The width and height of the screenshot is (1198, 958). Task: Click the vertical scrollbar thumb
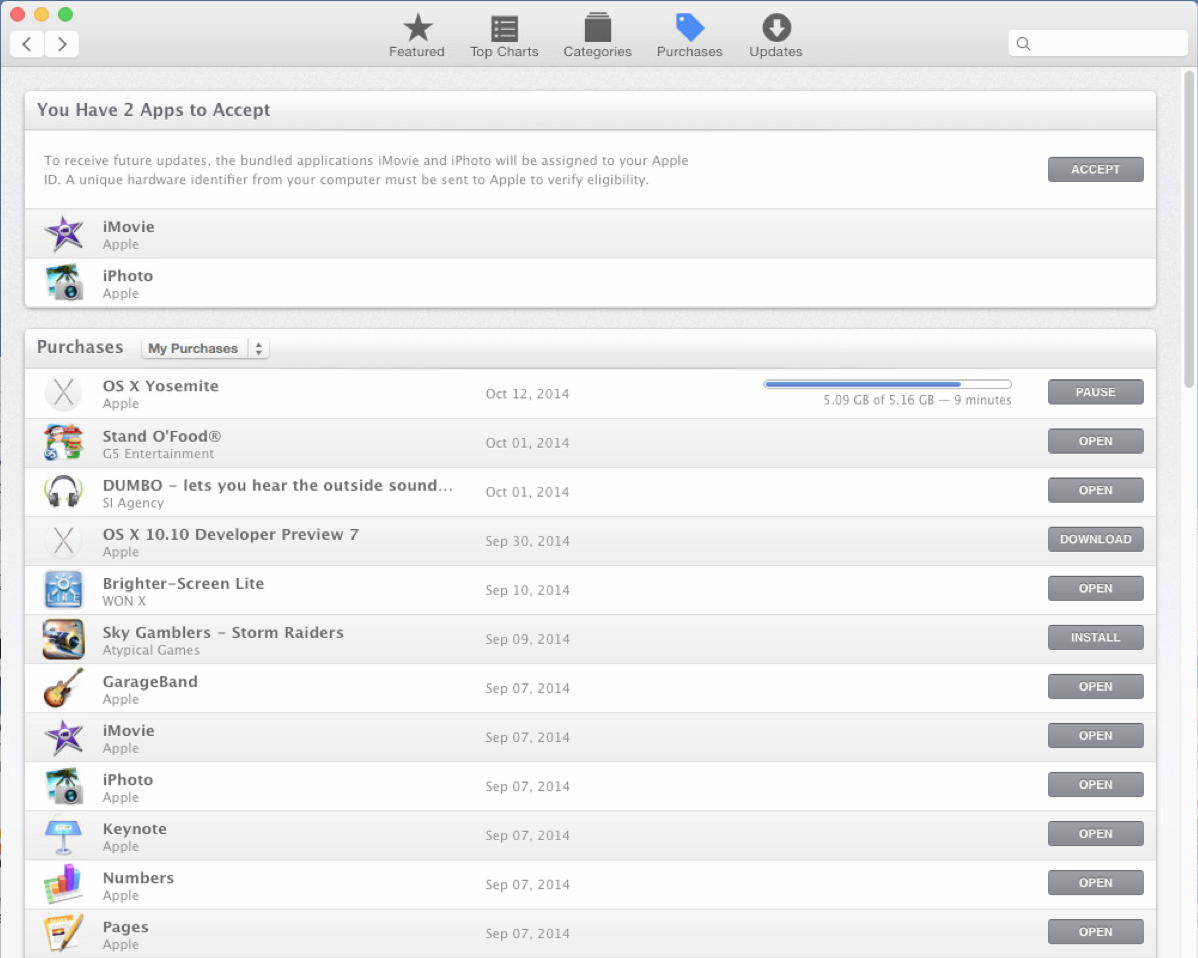click(1188, 229)
